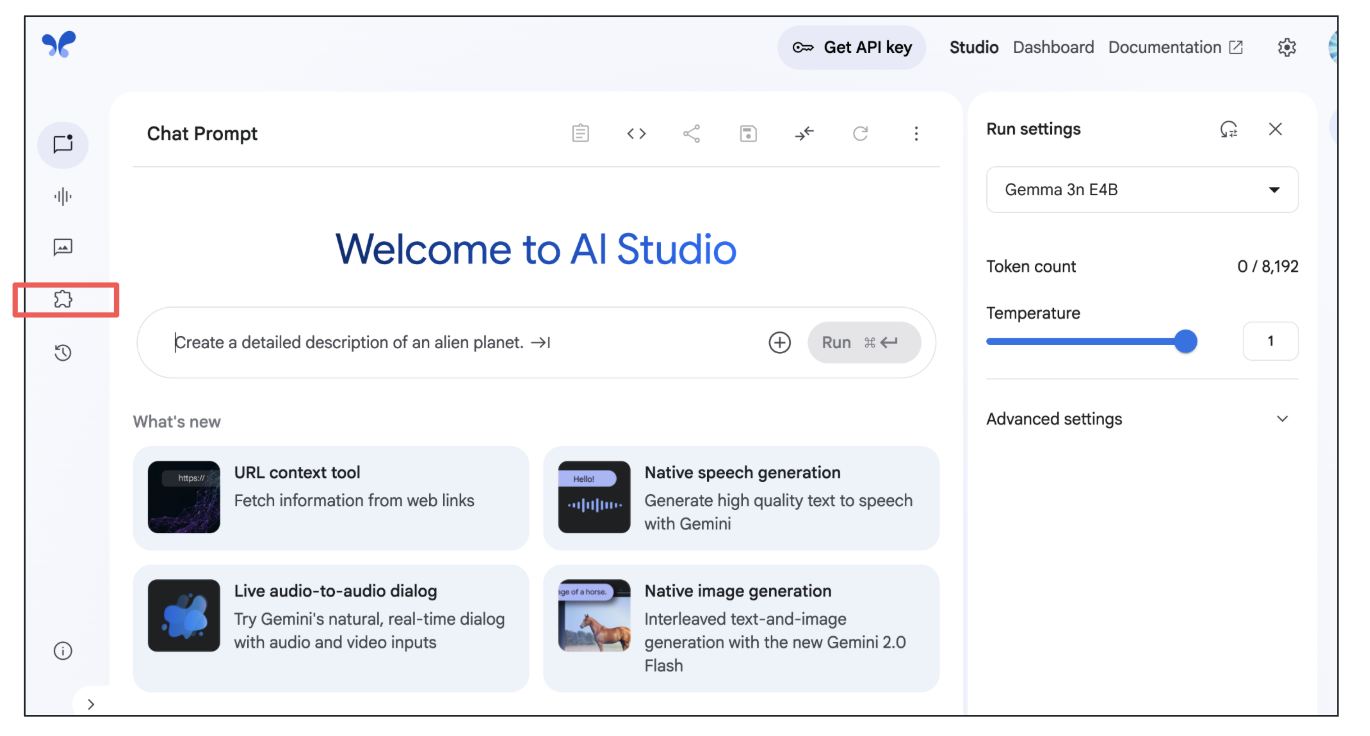Image resolution: width=1370 pixels, height=736 pixels.
Task: Open the URL context tool card
Action: [331, 498]
